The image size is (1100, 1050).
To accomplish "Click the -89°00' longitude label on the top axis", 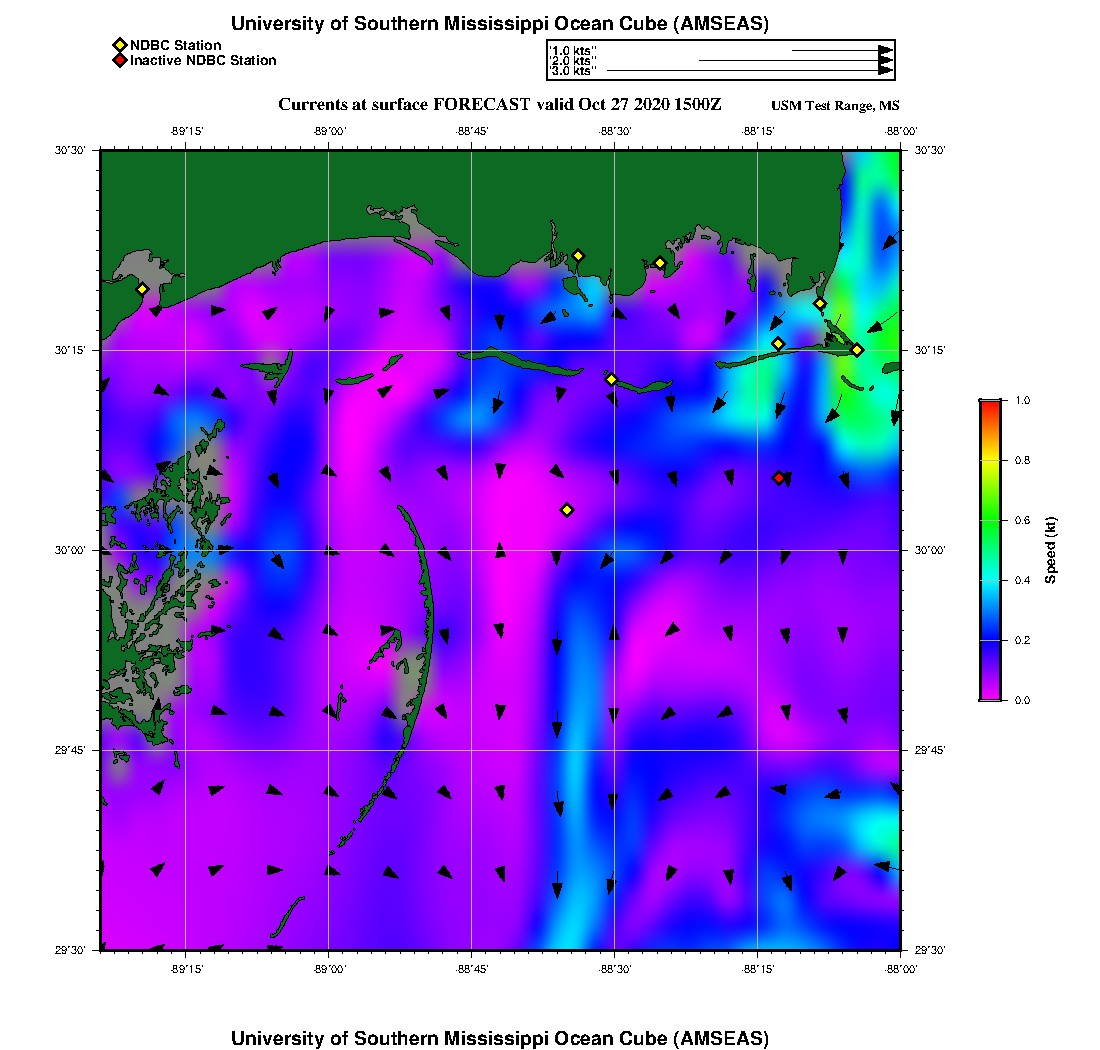I will coord(329,131).
